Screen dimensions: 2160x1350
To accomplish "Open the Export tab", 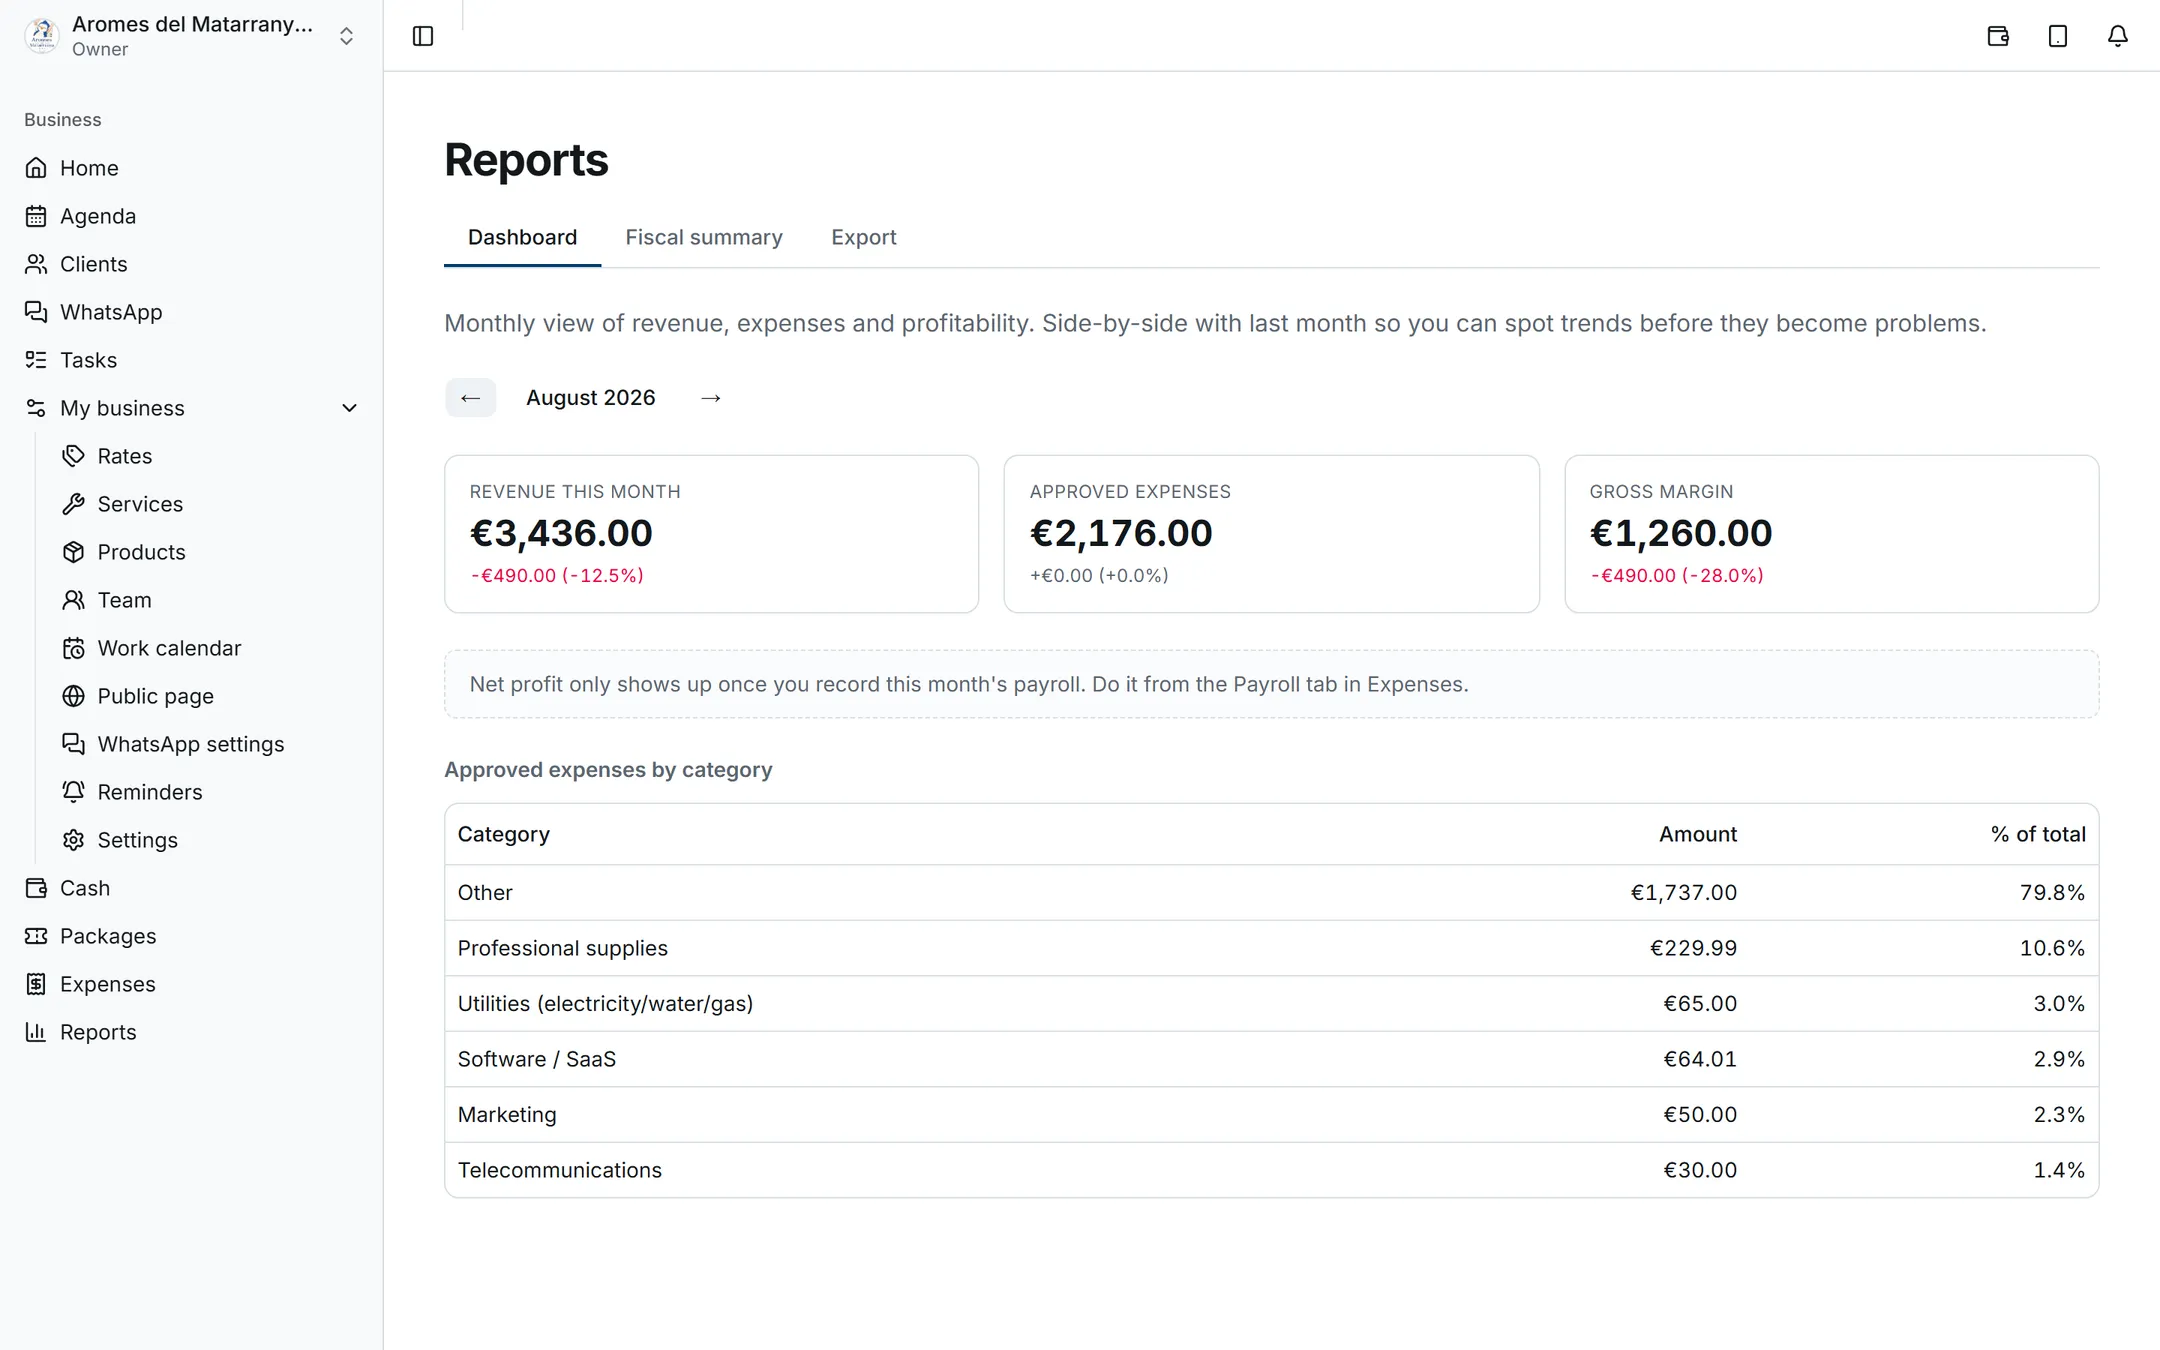I will pyautogui.click(x=864, y=238).
